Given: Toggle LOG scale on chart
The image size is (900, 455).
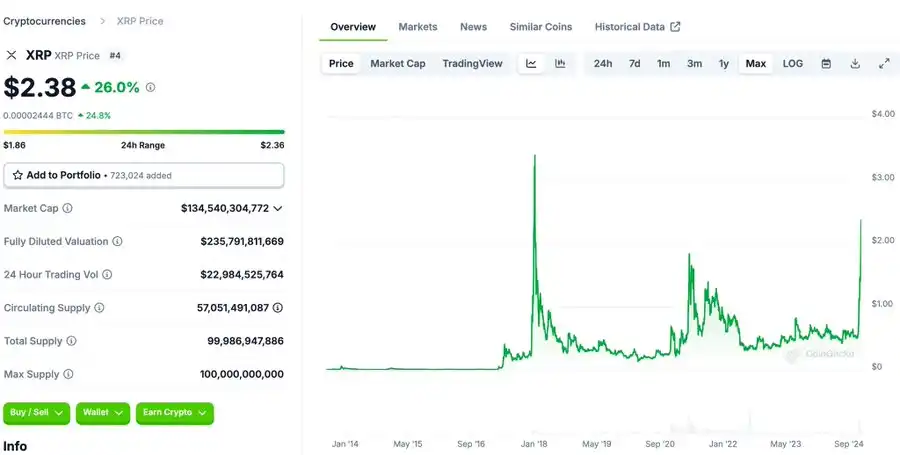Looking at the screenshot, I should click(x=792, y=64).
